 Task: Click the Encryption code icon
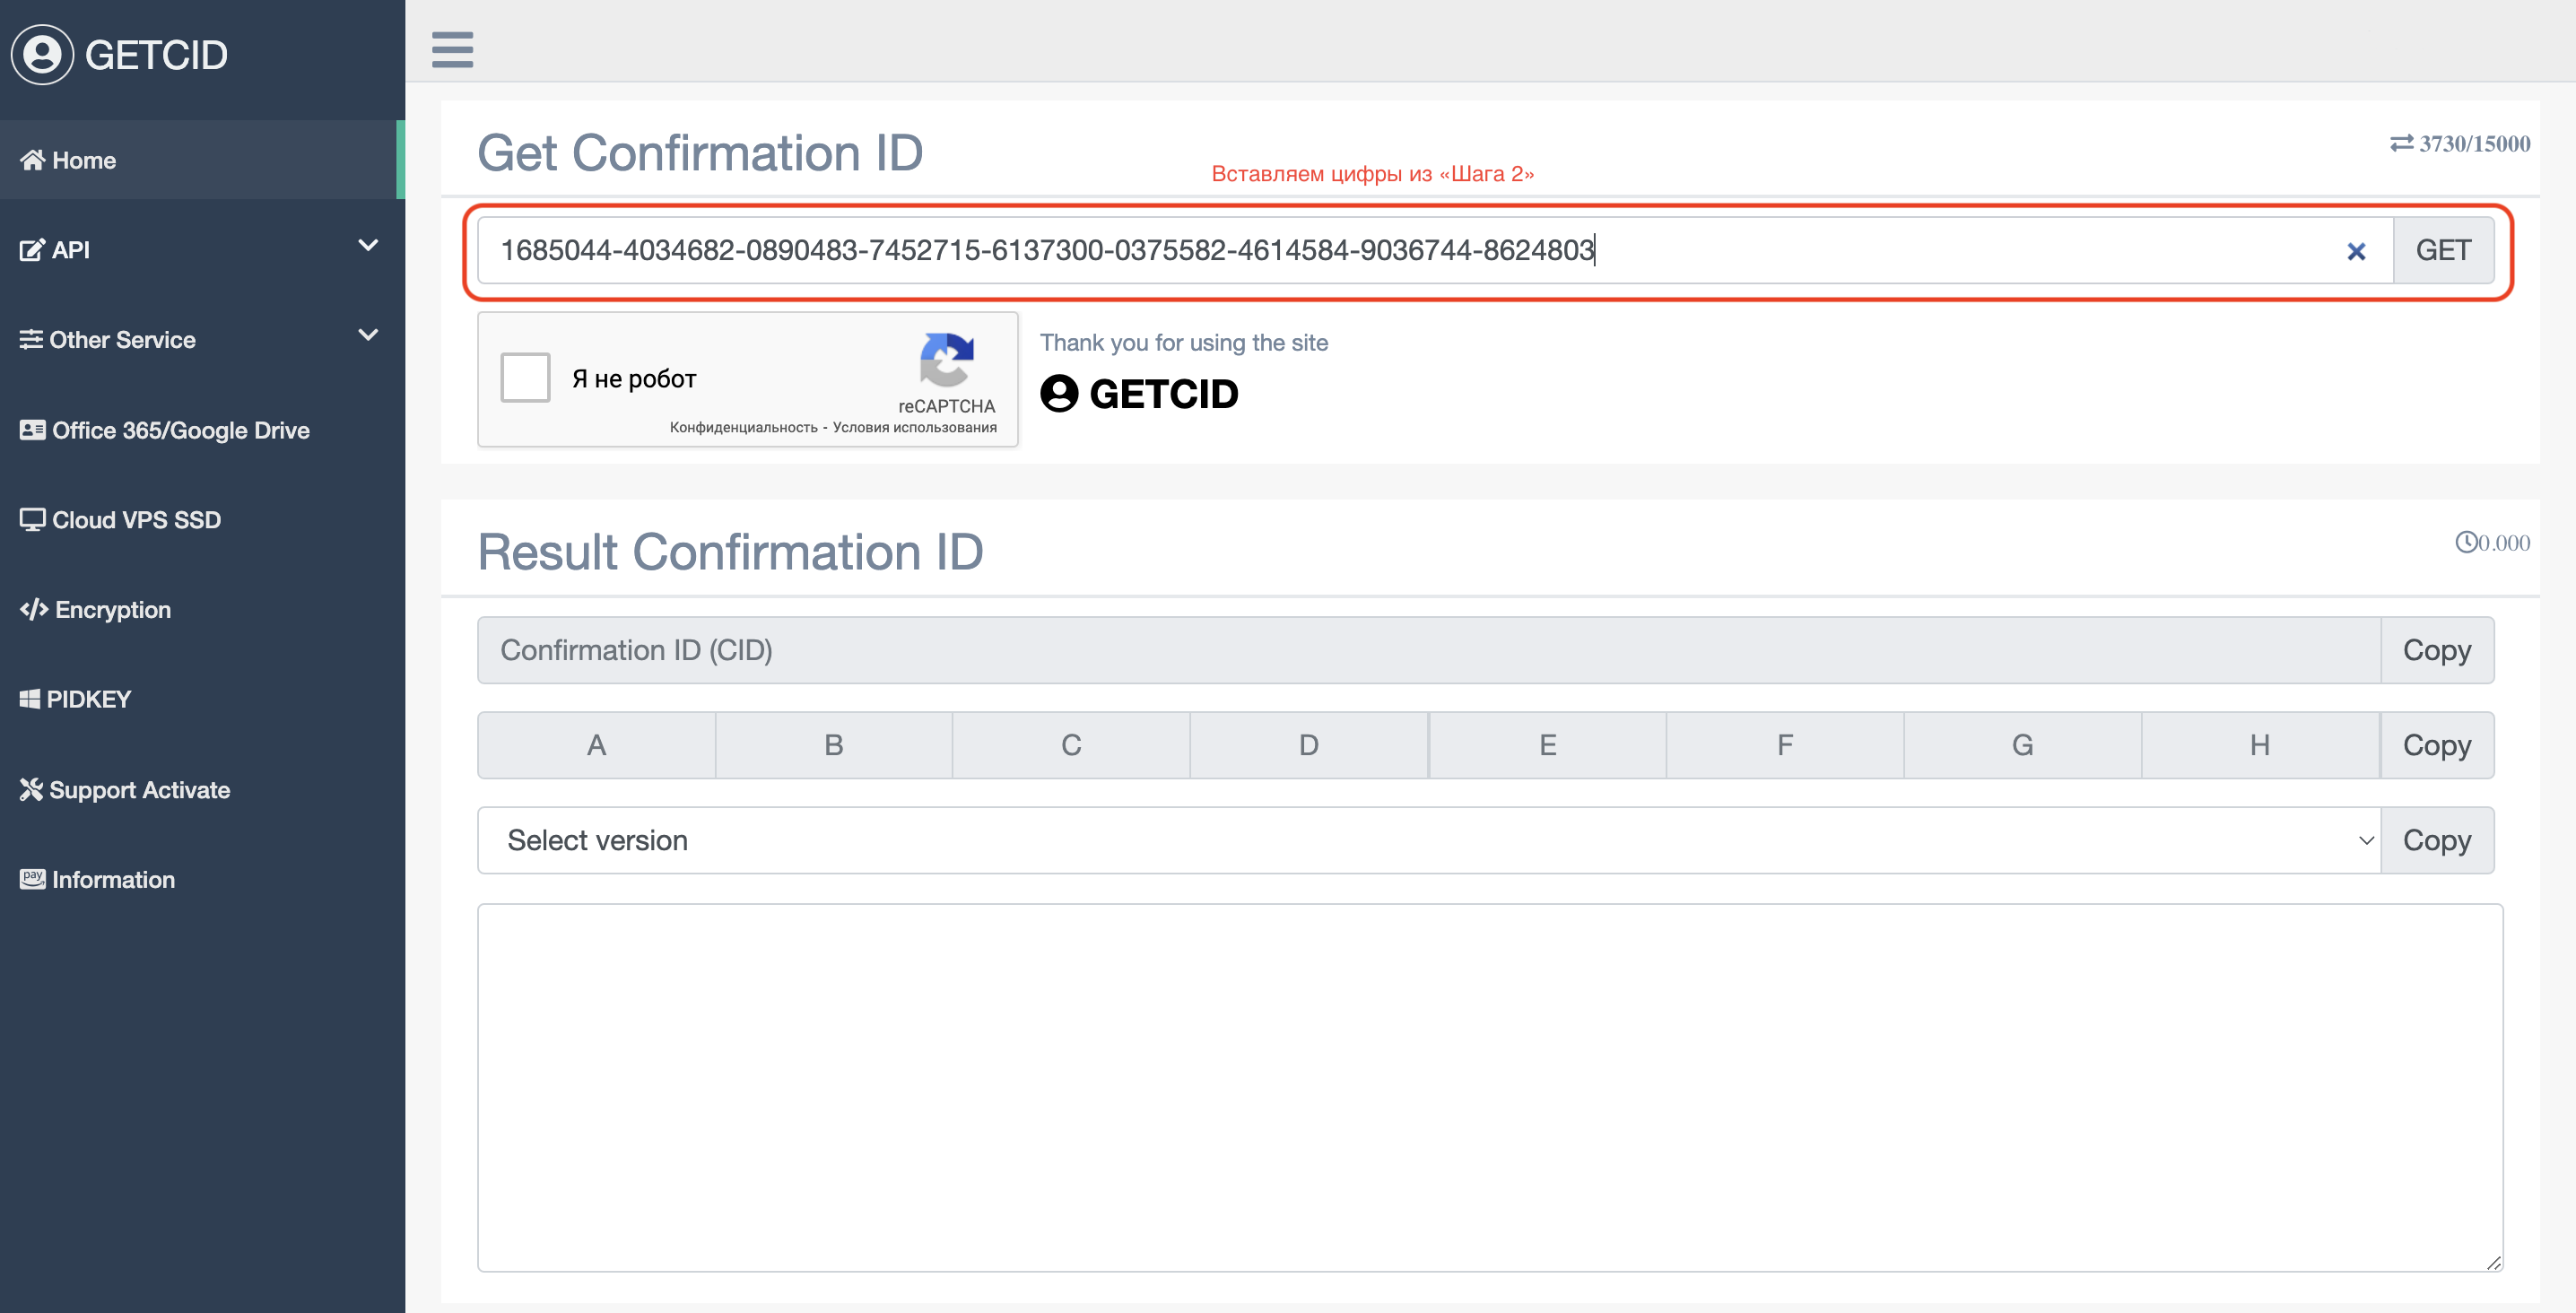[x=34, y=609]
